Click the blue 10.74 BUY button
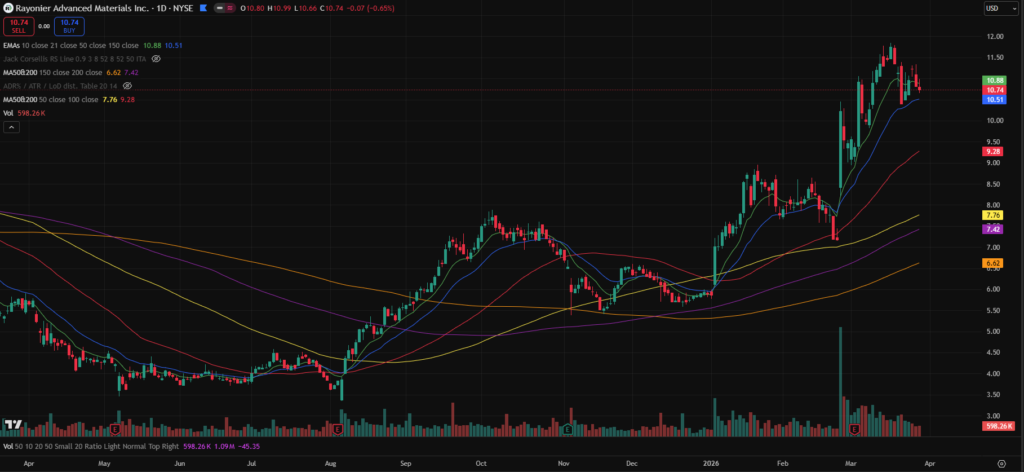The height and width of the screenshot is (472, 1024). (x=69, y=25)
